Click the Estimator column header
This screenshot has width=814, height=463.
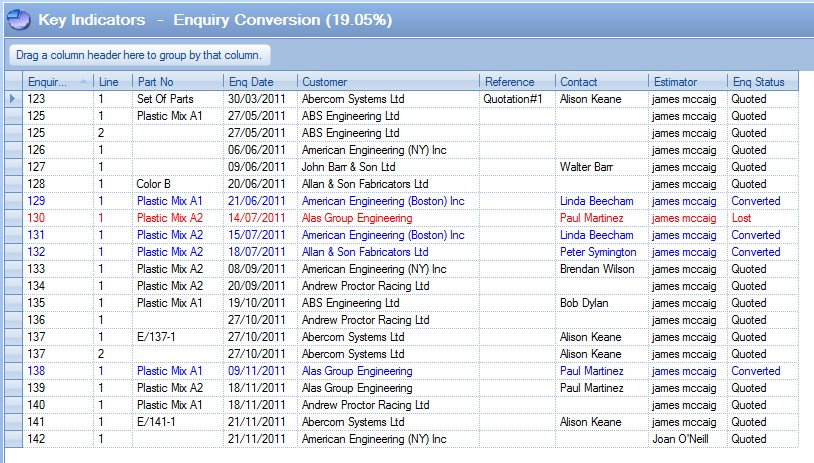tap(686, 82)
